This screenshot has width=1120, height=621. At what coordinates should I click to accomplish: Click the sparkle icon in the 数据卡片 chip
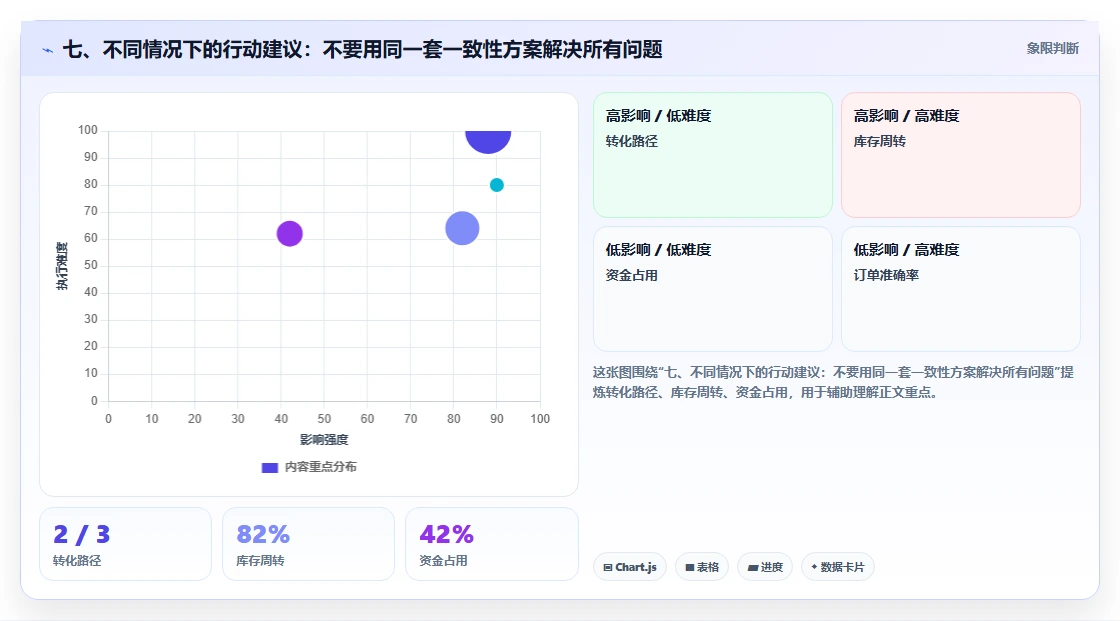pos(814,567)
